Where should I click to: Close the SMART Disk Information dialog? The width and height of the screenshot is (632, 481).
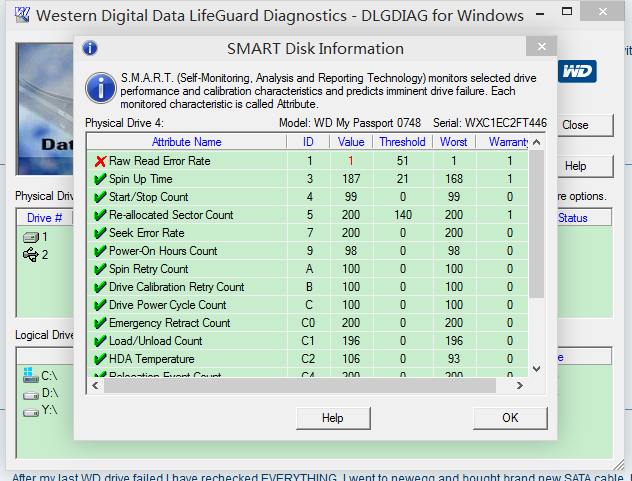(542, 46)
